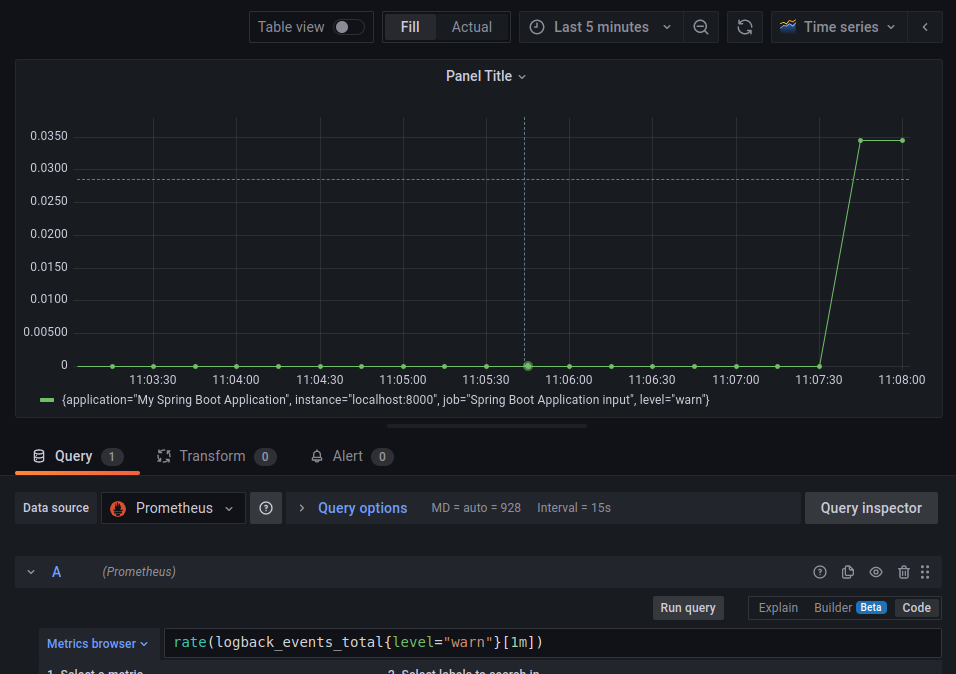This screenshot has width=956, height=674.
Task: Click the green legend color swatch
Action: (46, 399)
